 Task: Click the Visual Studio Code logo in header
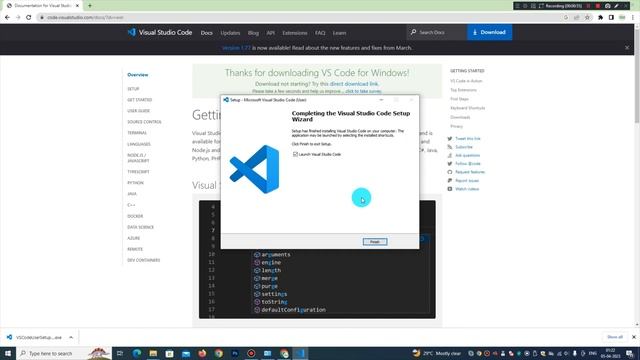point(160,32)
